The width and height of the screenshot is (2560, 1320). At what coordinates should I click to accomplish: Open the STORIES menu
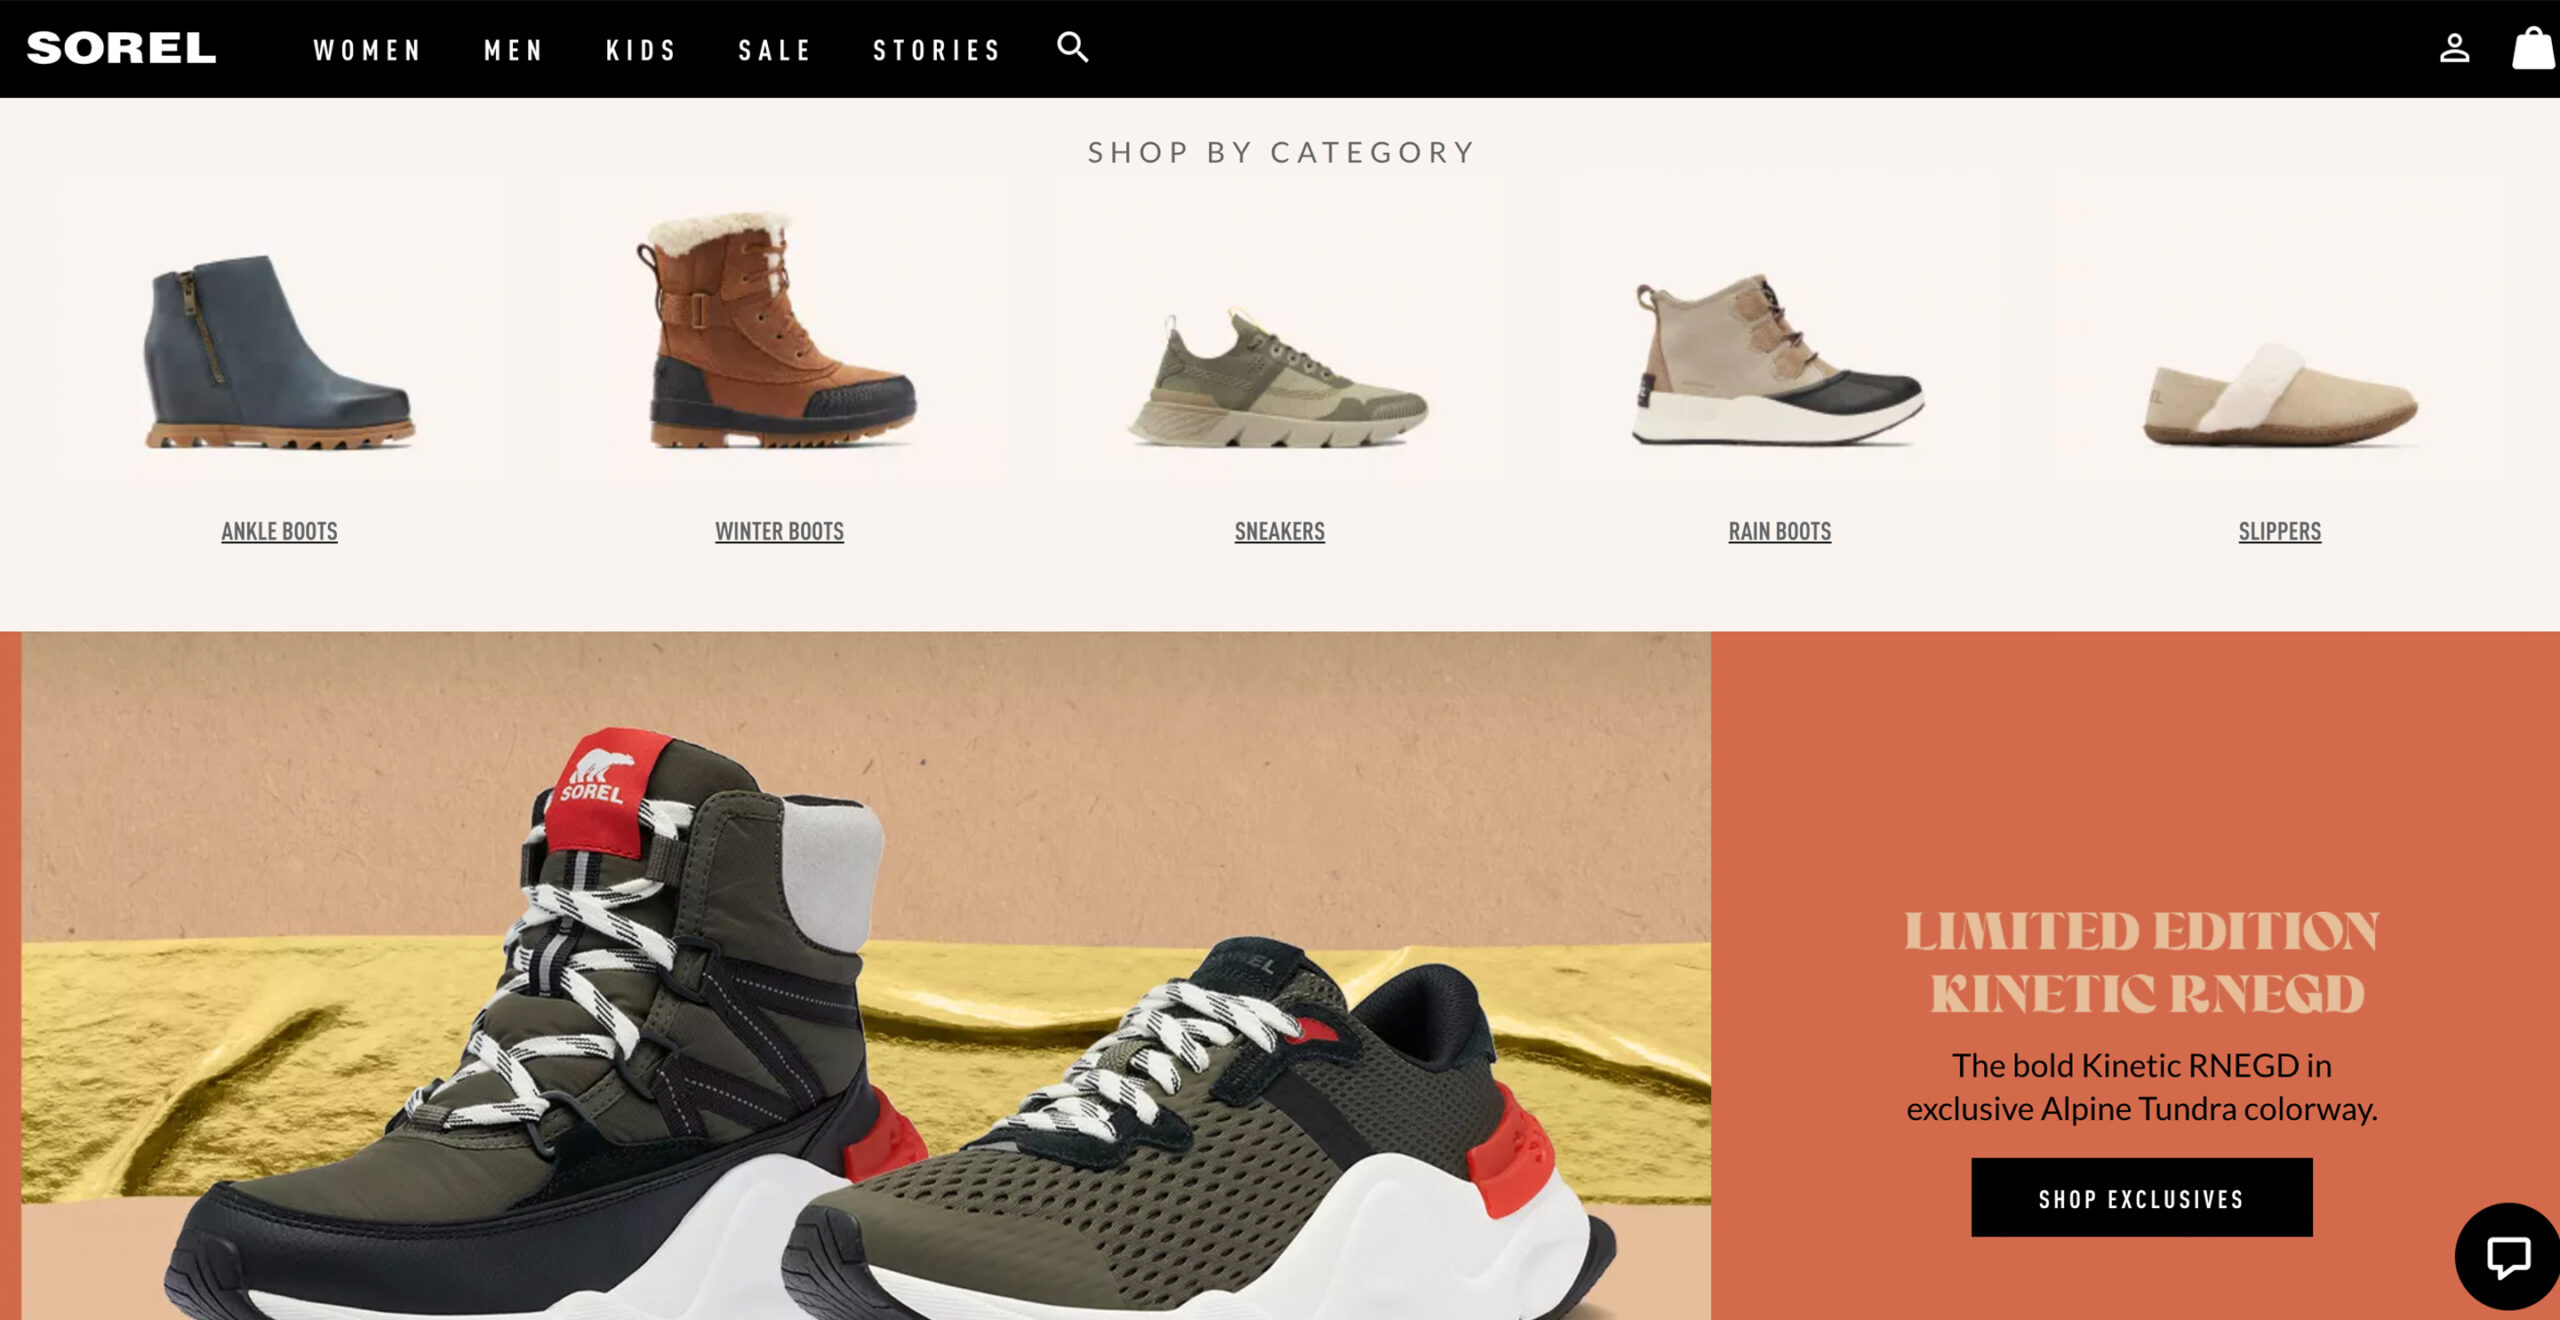936,50
